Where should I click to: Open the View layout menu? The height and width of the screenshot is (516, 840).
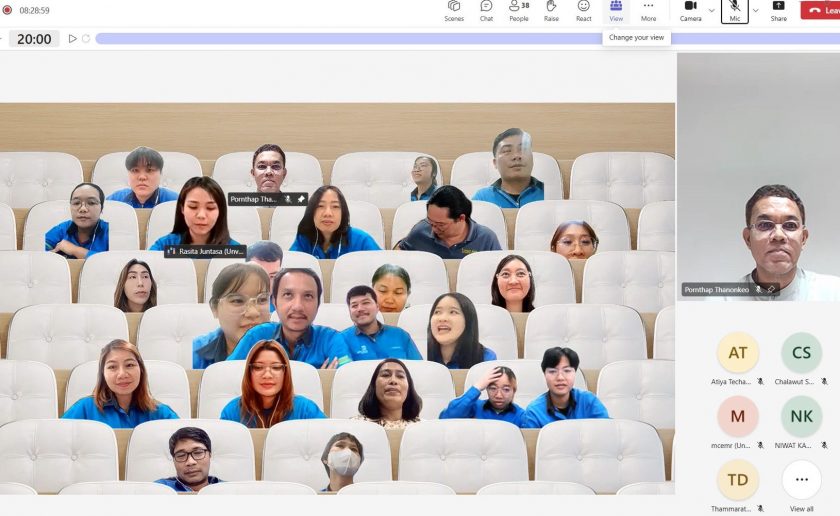pos(616,11)
